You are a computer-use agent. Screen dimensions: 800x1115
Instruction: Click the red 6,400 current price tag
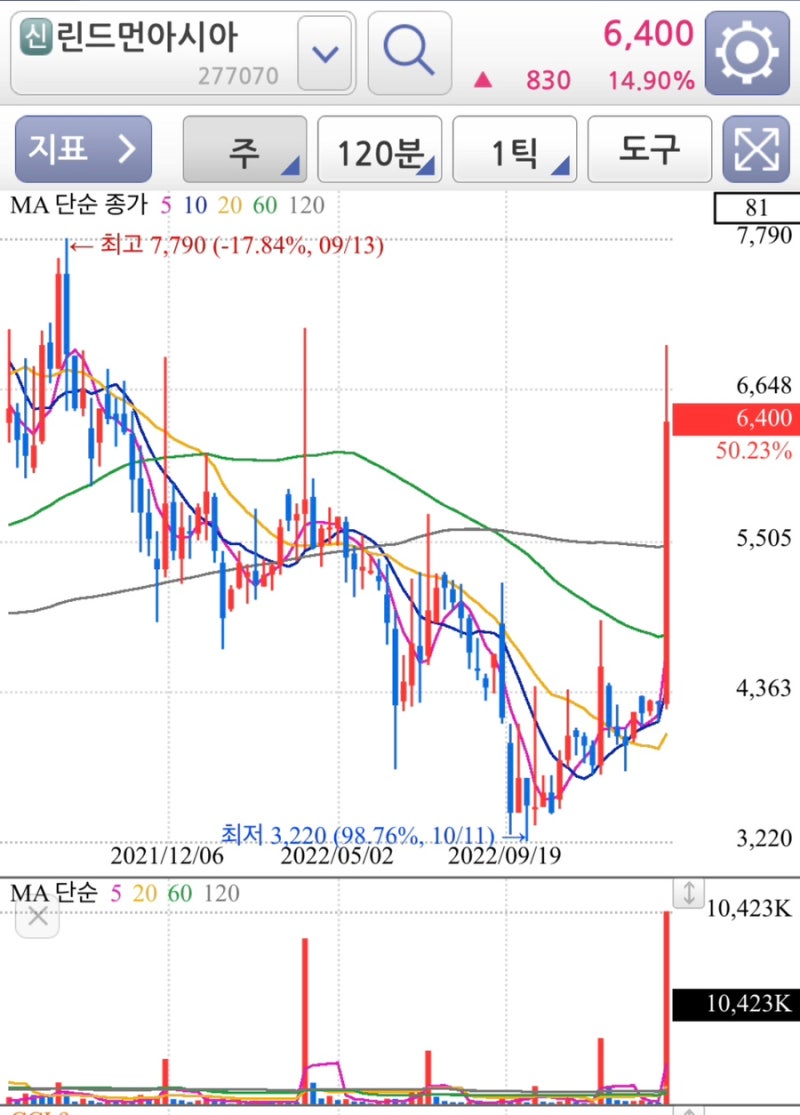736,419
